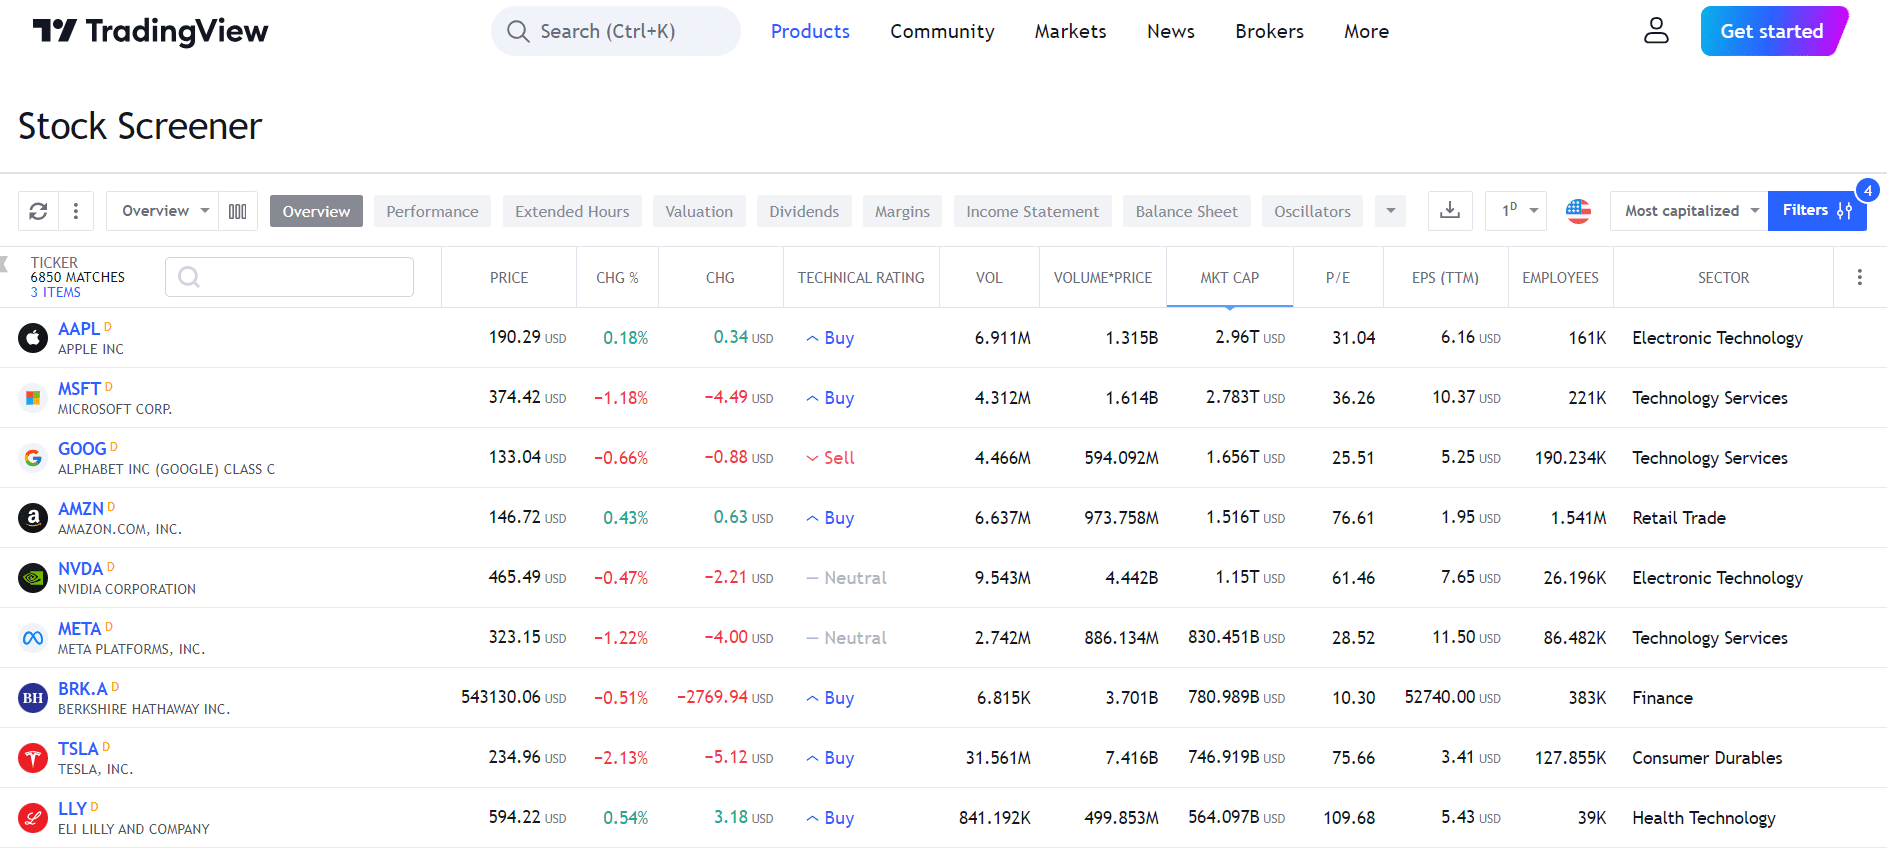Open News menu

(1170, 31)
